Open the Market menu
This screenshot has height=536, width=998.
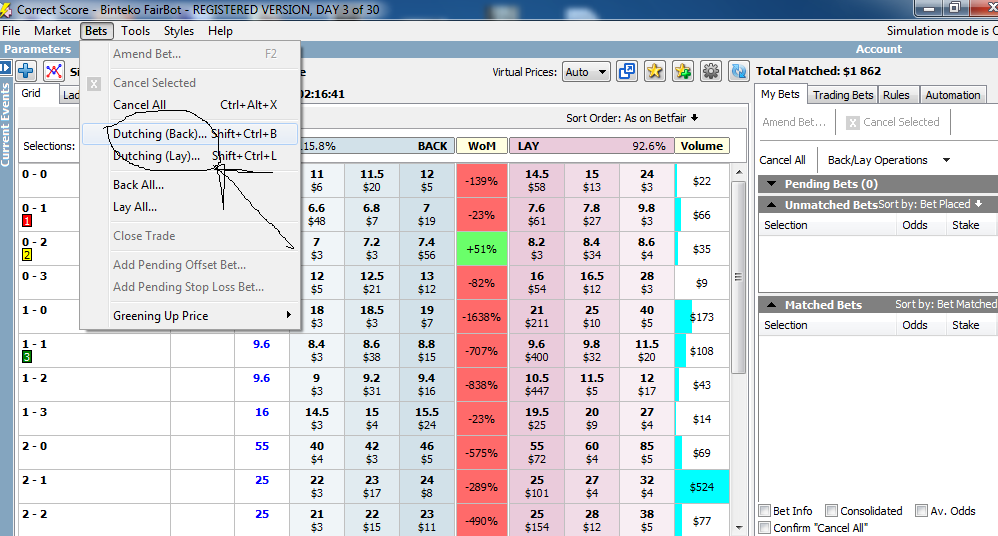pyautogui.click(x=52, y=31)
